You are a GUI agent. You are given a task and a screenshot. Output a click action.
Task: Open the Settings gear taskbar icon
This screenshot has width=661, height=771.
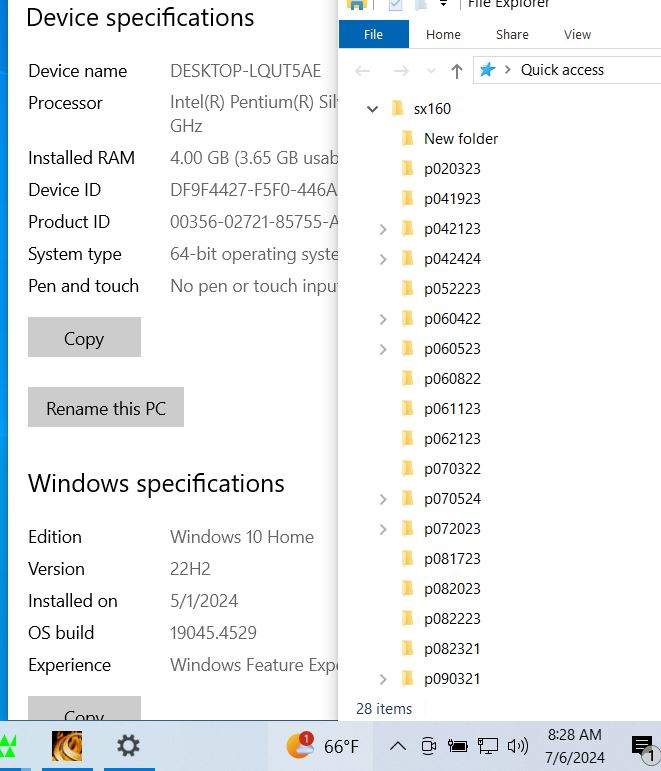128,745
